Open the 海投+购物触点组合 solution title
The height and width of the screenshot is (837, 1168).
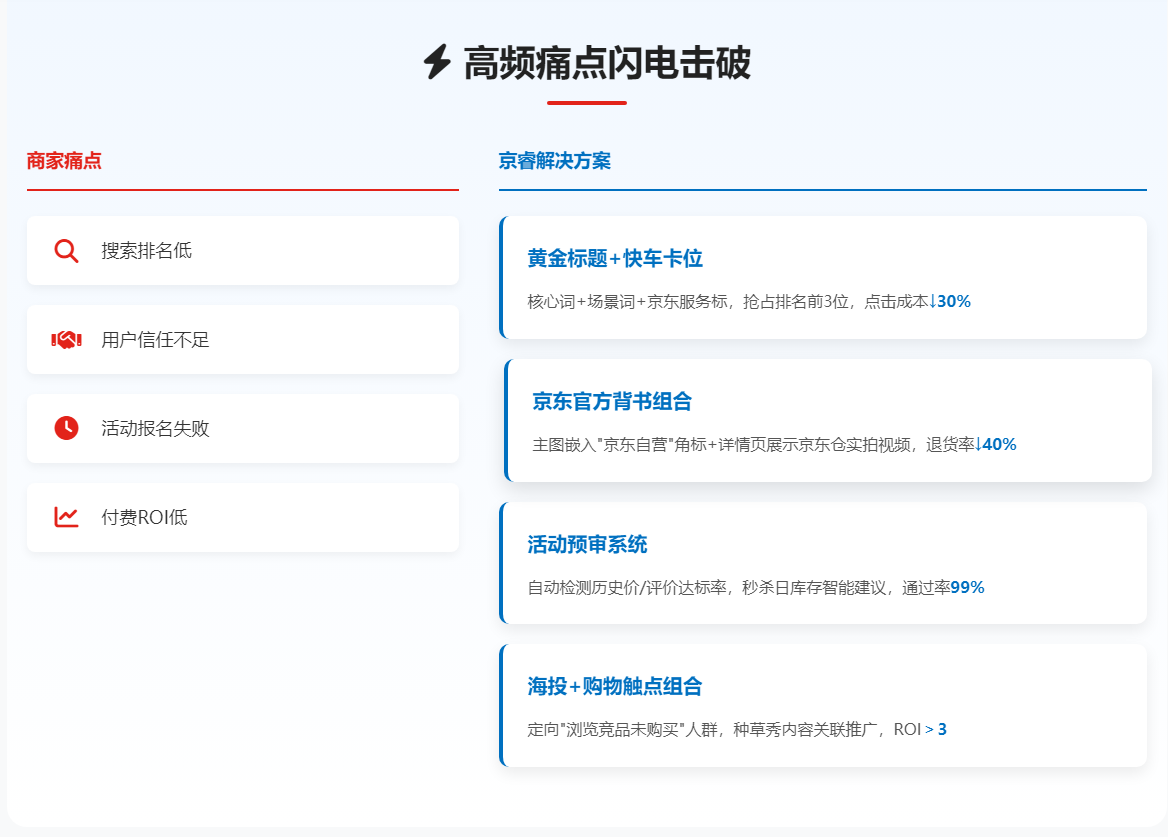615,687
